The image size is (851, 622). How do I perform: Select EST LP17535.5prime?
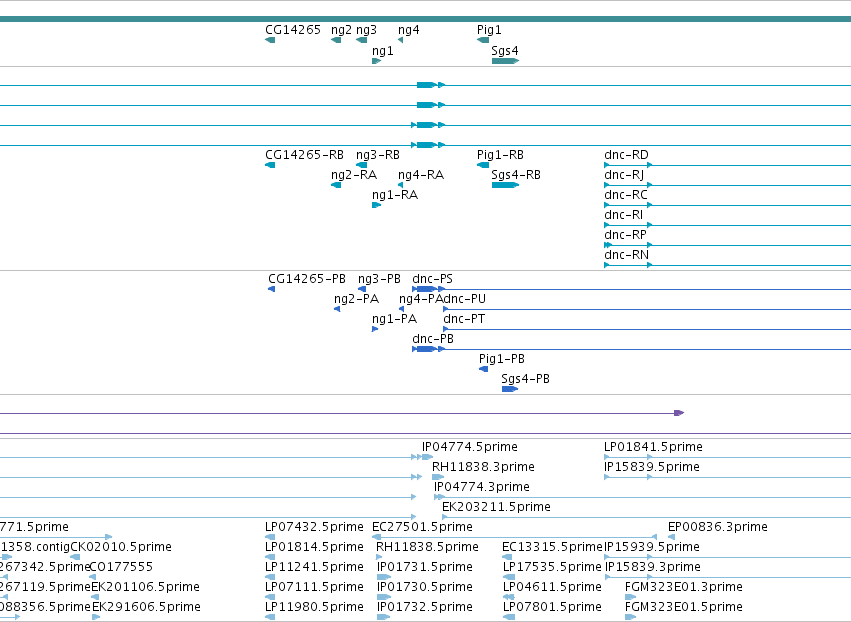(552, 568)
